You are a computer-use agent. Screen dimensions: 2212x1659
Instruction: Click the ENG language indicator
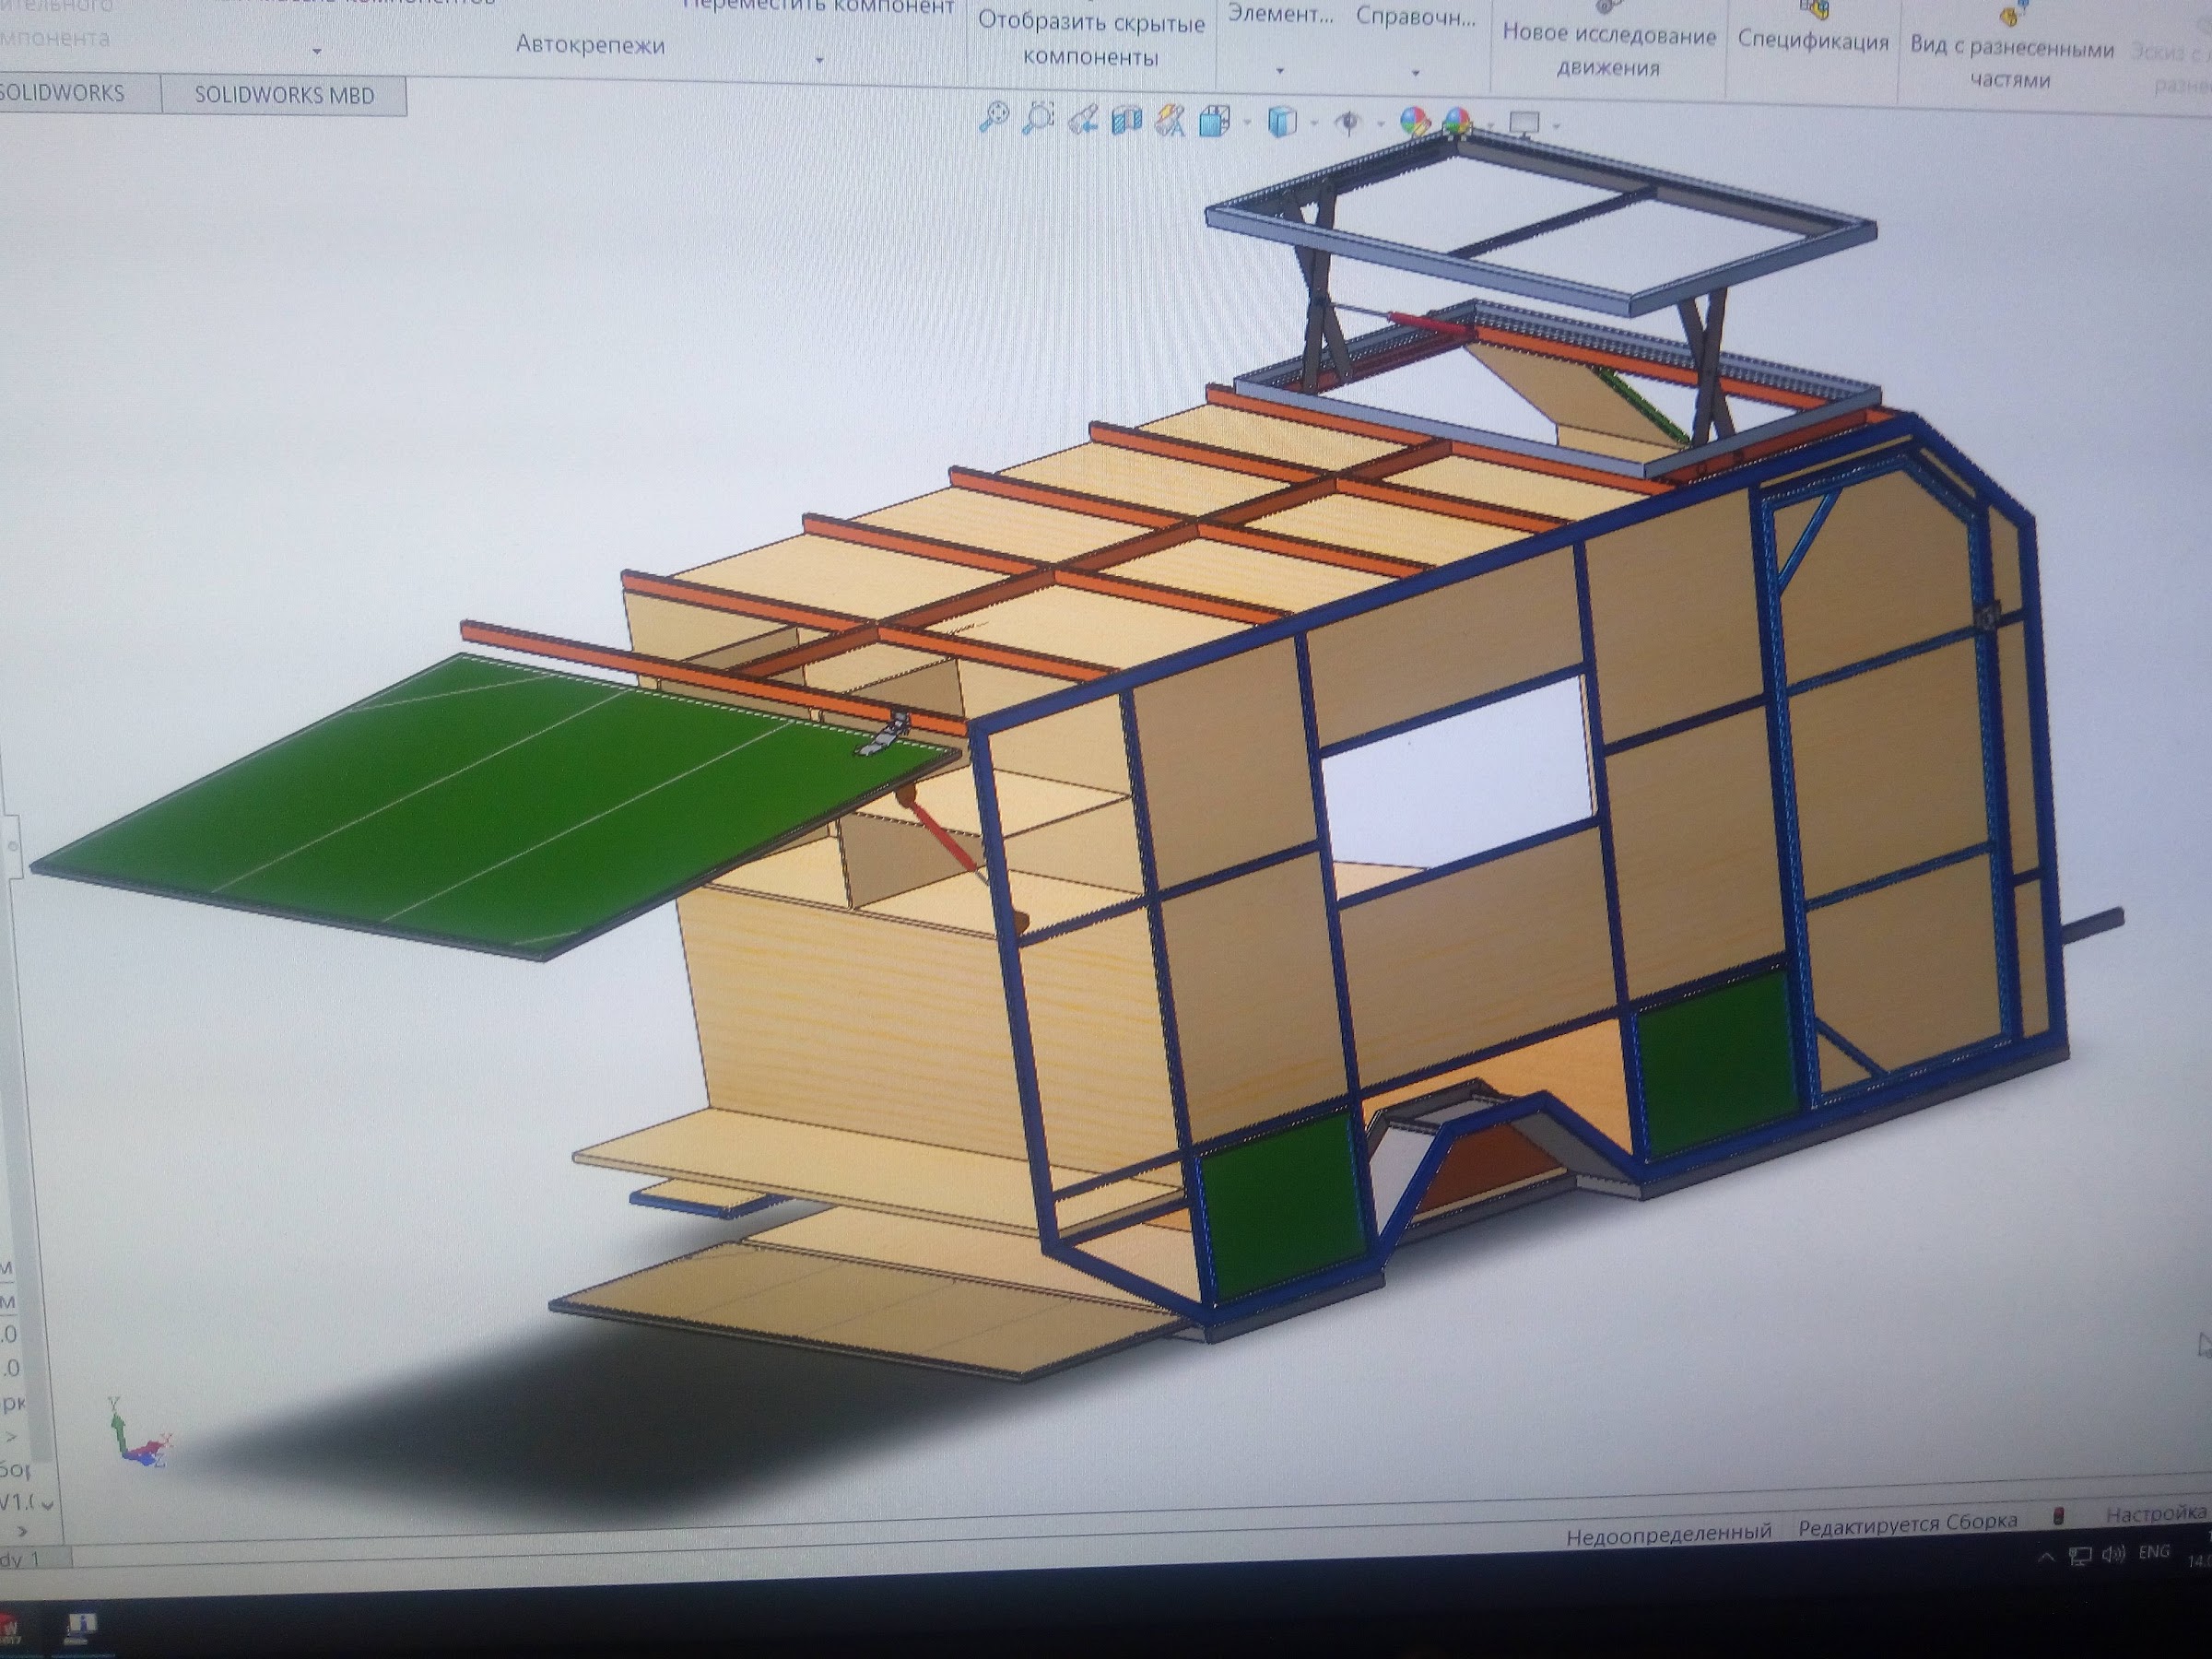[x=2154, y=1552]
